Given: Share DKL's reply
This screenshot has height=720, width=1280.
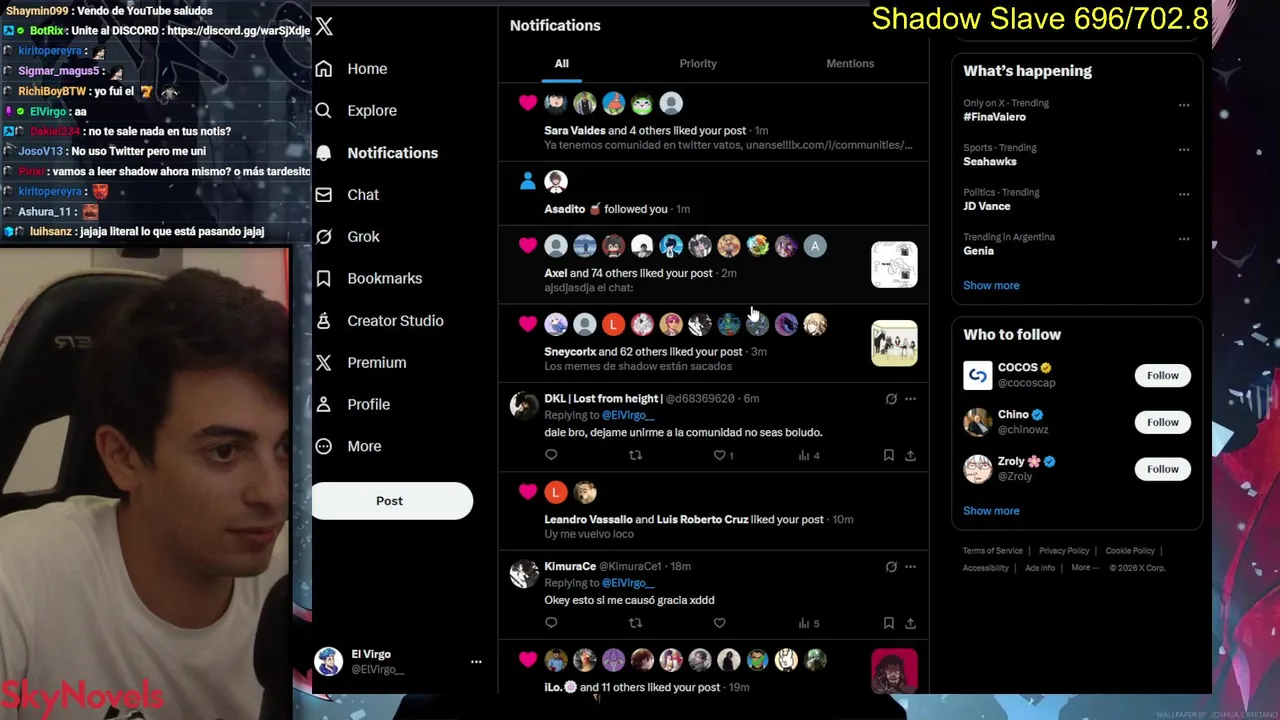Looking at the screenshot, I should pyautogui.click(x=910, y=455).
